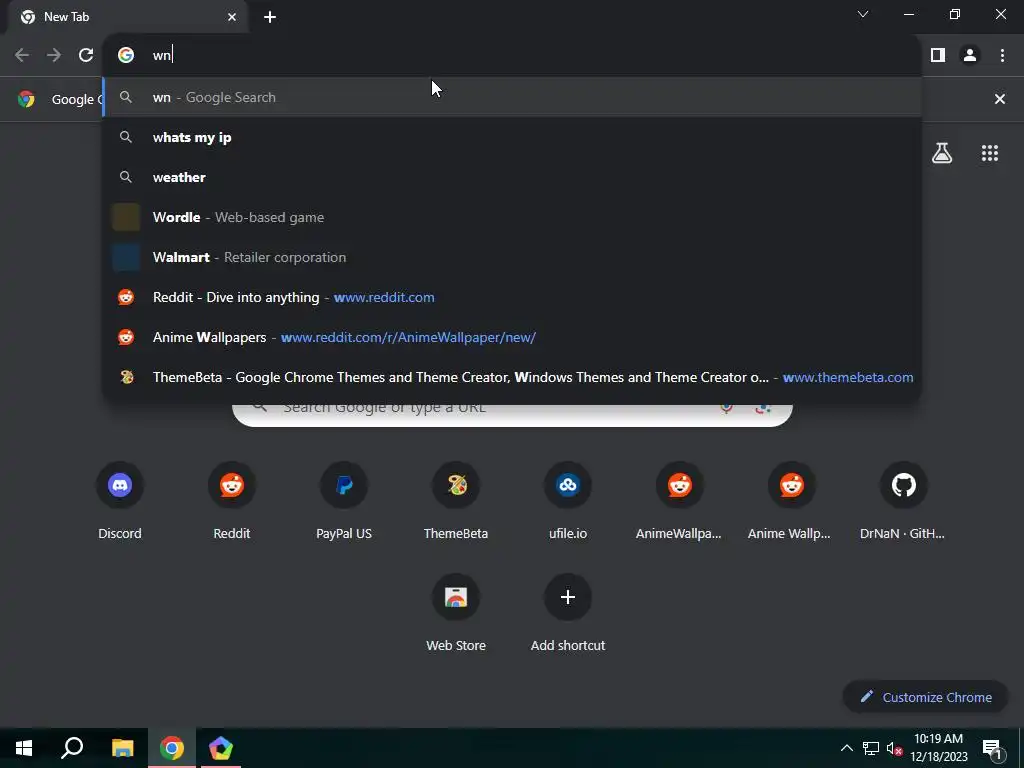Open the Discord shortcut tile
Screen dimensions: 1024x768
pyautogui.click(x=120, y=502)
